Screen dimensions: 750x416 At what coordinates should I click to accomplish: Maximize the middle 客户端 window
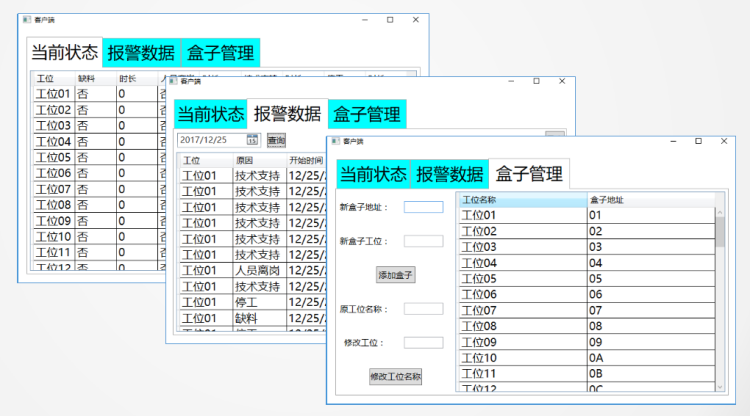[536, 81]
